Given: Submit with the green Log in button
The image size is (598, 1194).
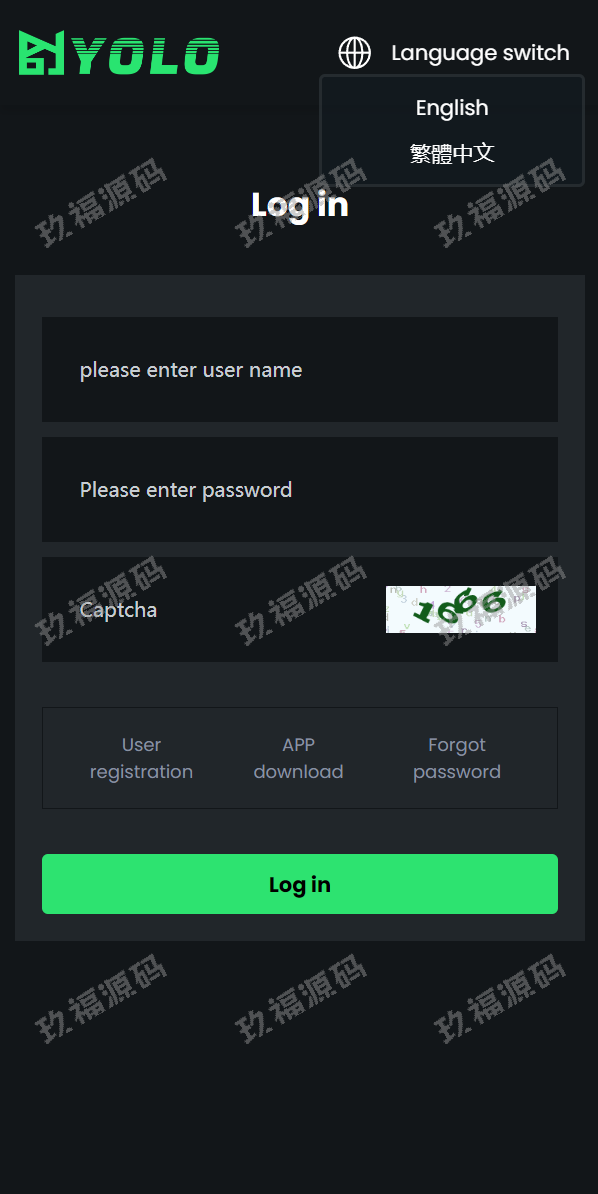Looking at the screenshot, I should pyautogui.click(x=299, y=884).
